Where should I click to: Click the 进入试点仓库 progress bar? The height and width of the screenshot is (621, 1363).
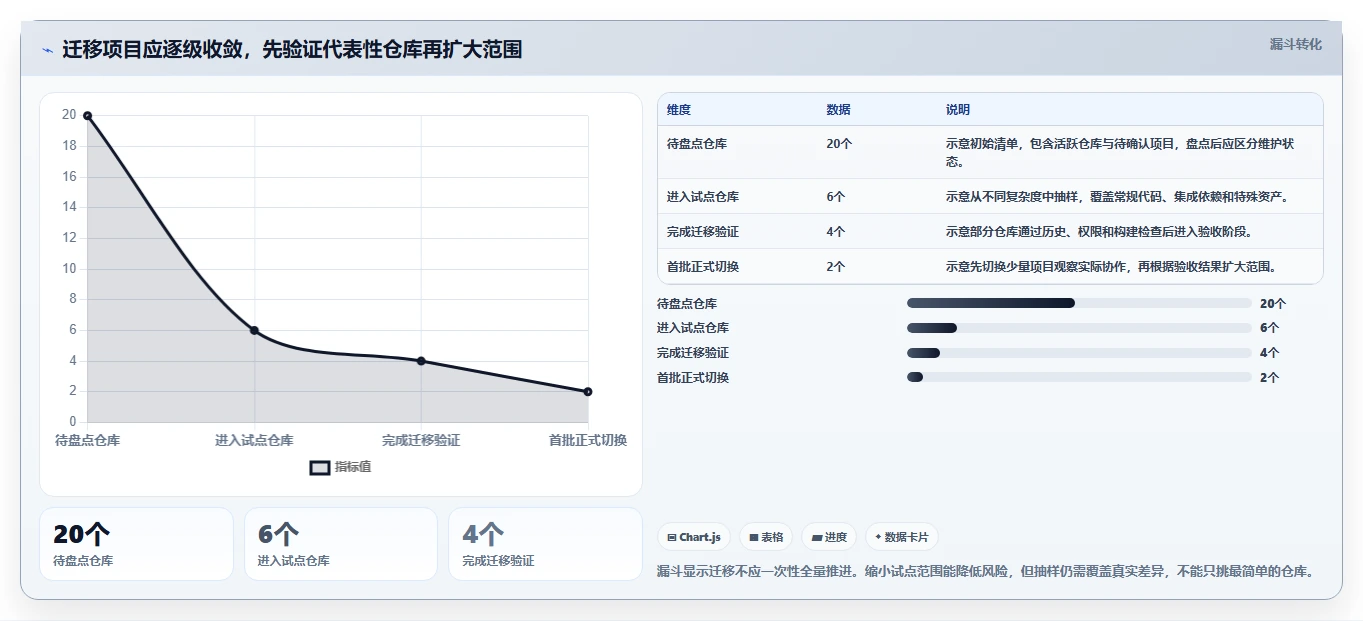[x=1079, y=328]
